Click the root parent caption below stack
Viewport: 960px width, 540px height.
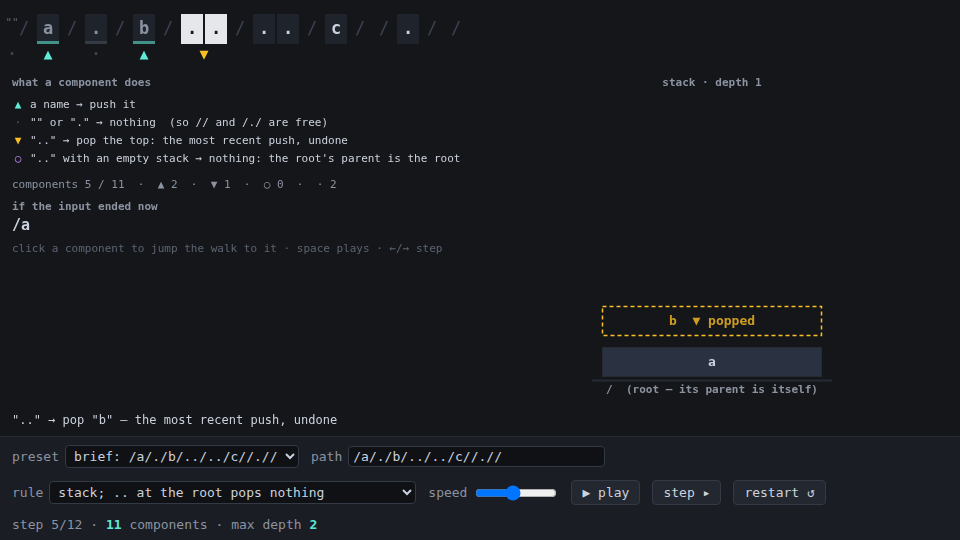711,389
